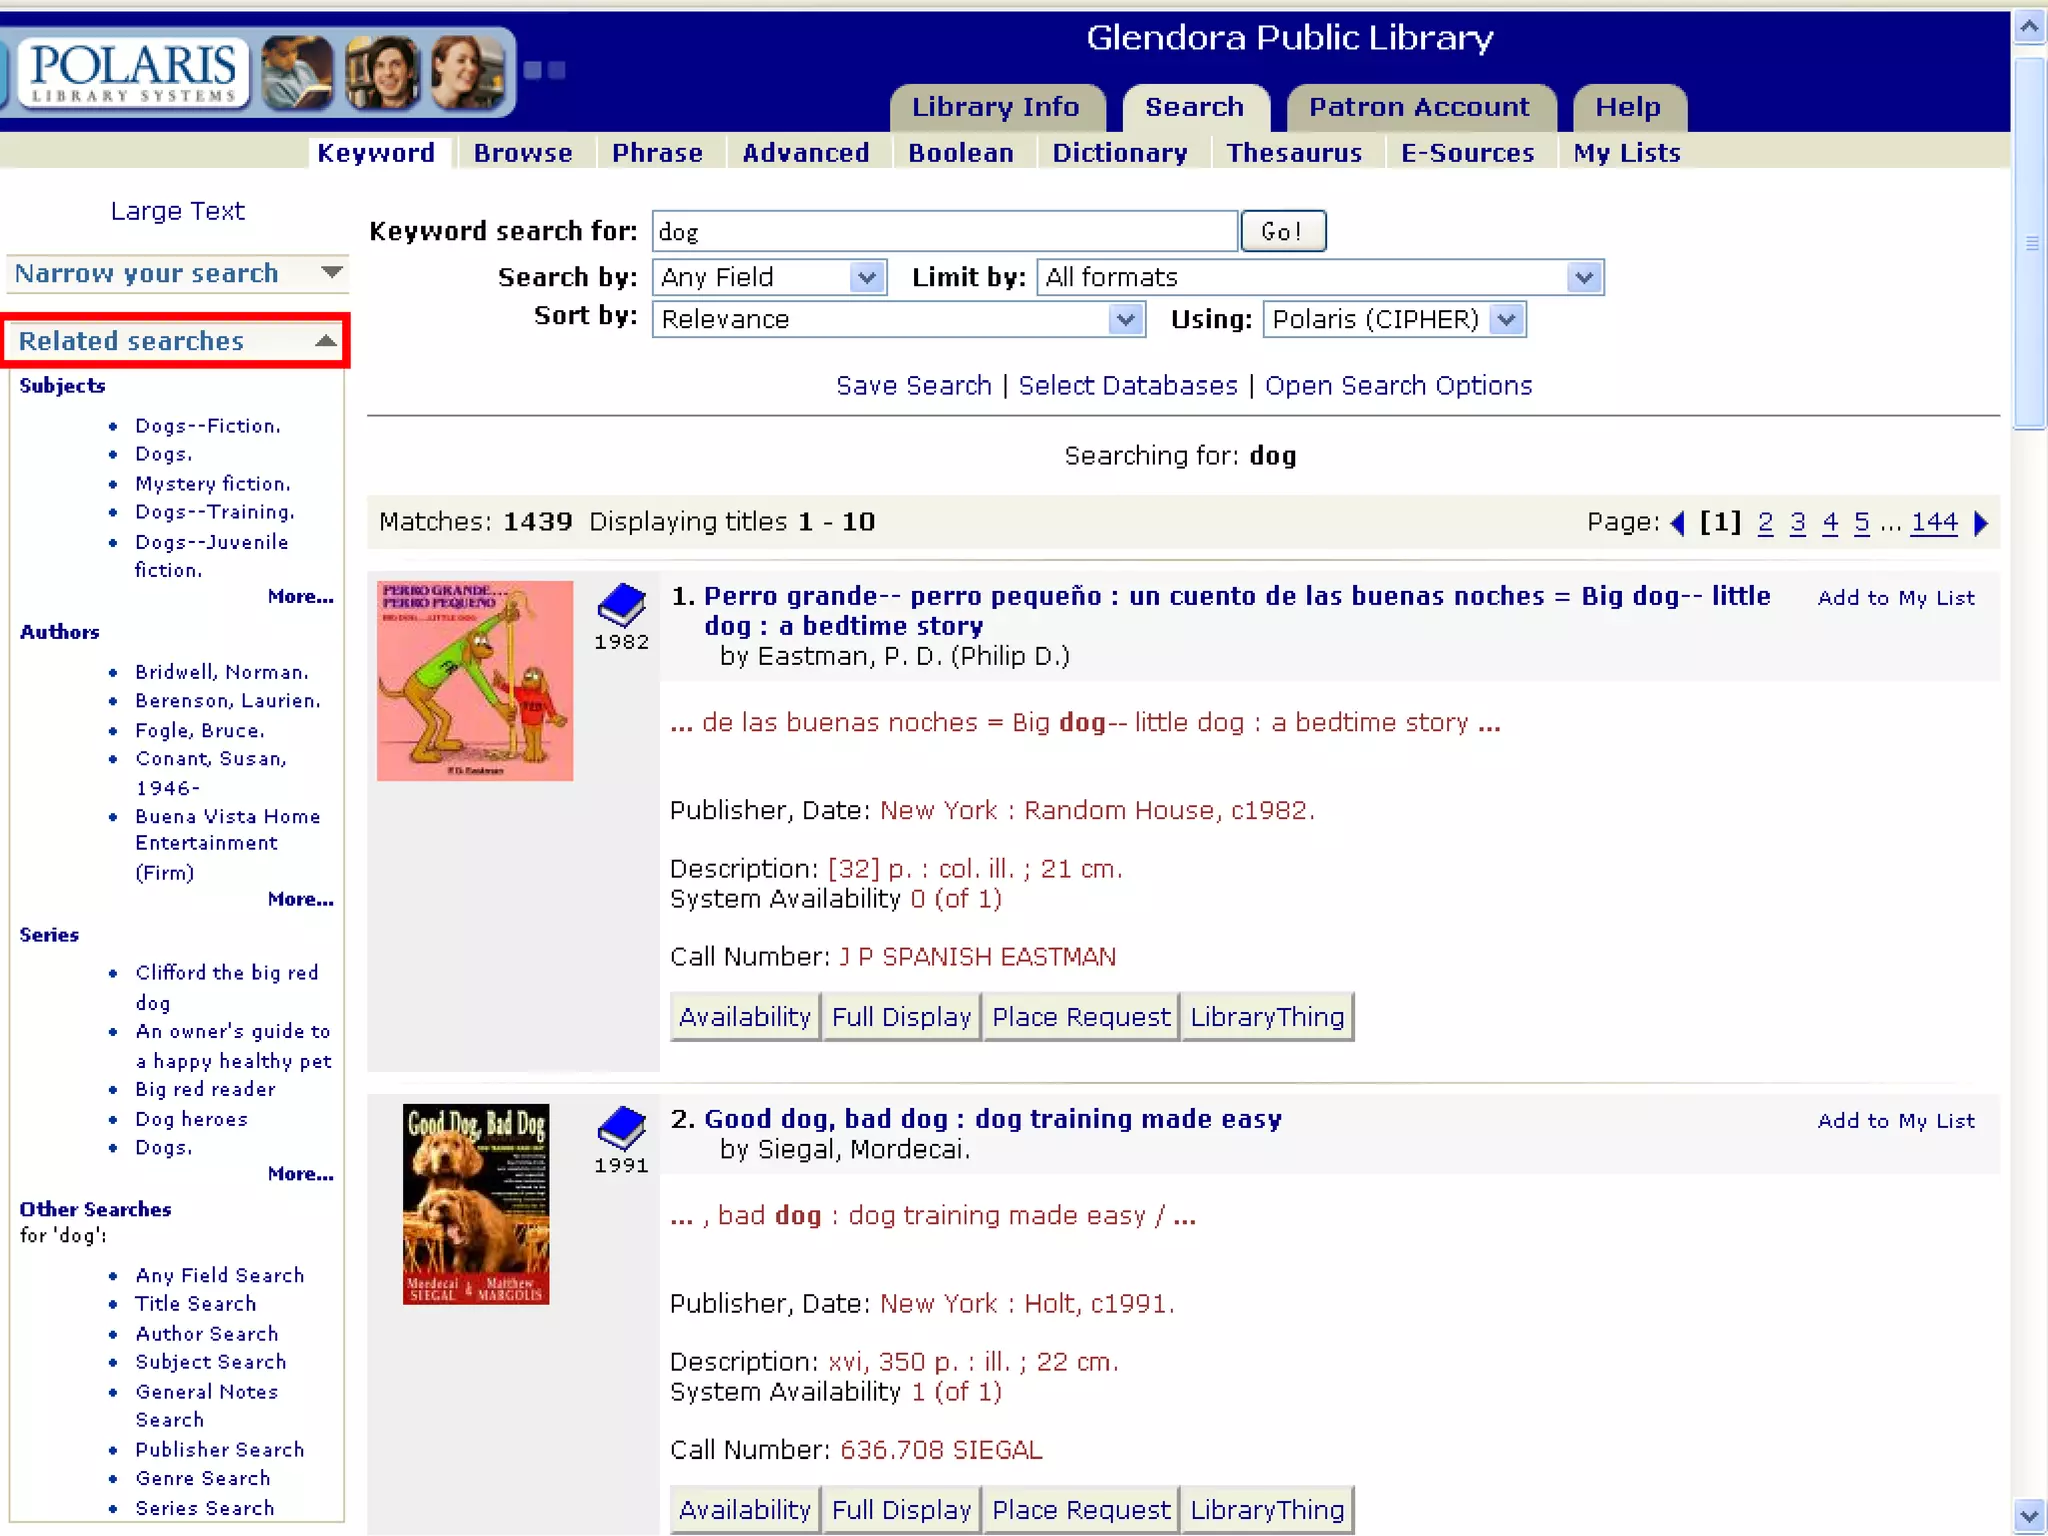The image size is (2048, 1536).
Task: Go to previous results page arrow
Action: 1678,522
